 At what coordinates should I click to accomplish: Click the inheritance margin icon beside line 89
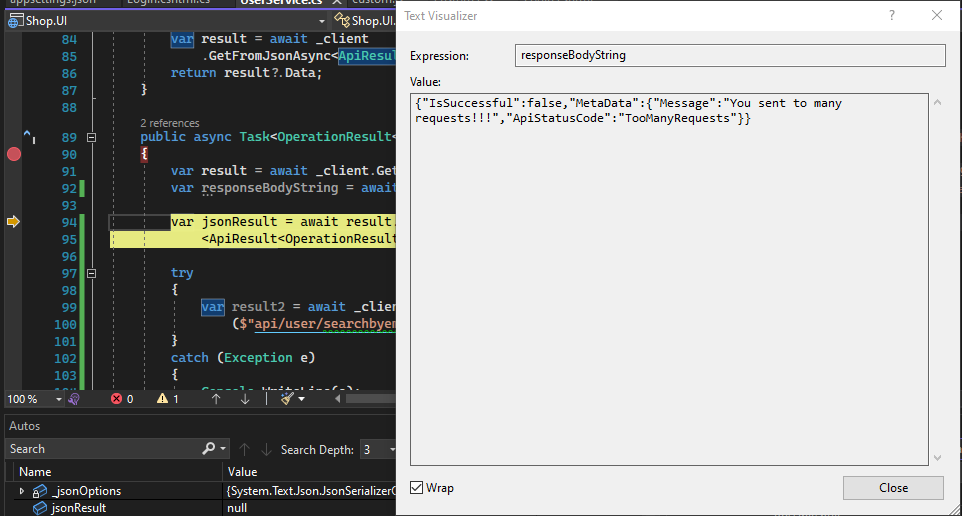tap(29, 136)
